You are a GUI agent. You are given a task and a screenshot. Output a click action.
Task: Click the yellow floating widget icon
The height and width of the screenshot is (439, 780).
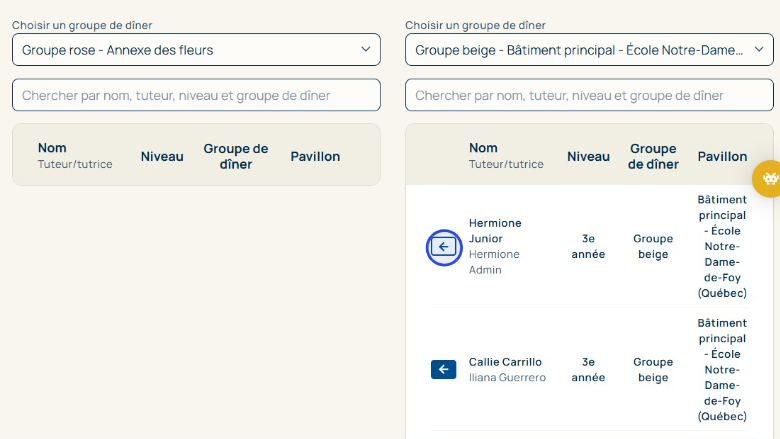tap(768, 179)
